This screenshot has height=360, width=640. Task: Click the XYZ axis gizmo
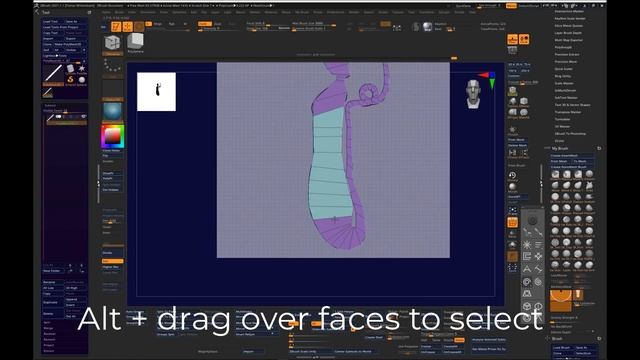click(489, 80)
